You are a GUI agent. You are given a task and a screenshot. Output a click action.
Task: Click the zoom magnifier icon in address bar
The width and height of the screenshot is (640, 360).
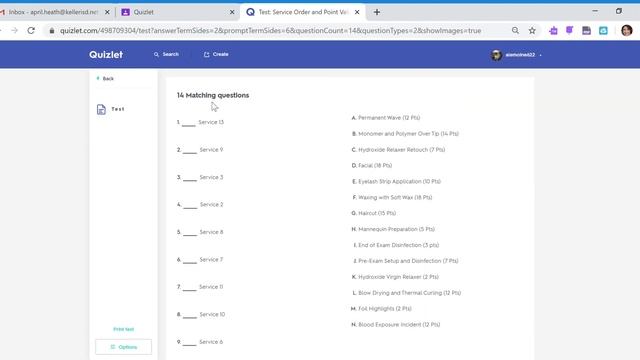(515, 30)
